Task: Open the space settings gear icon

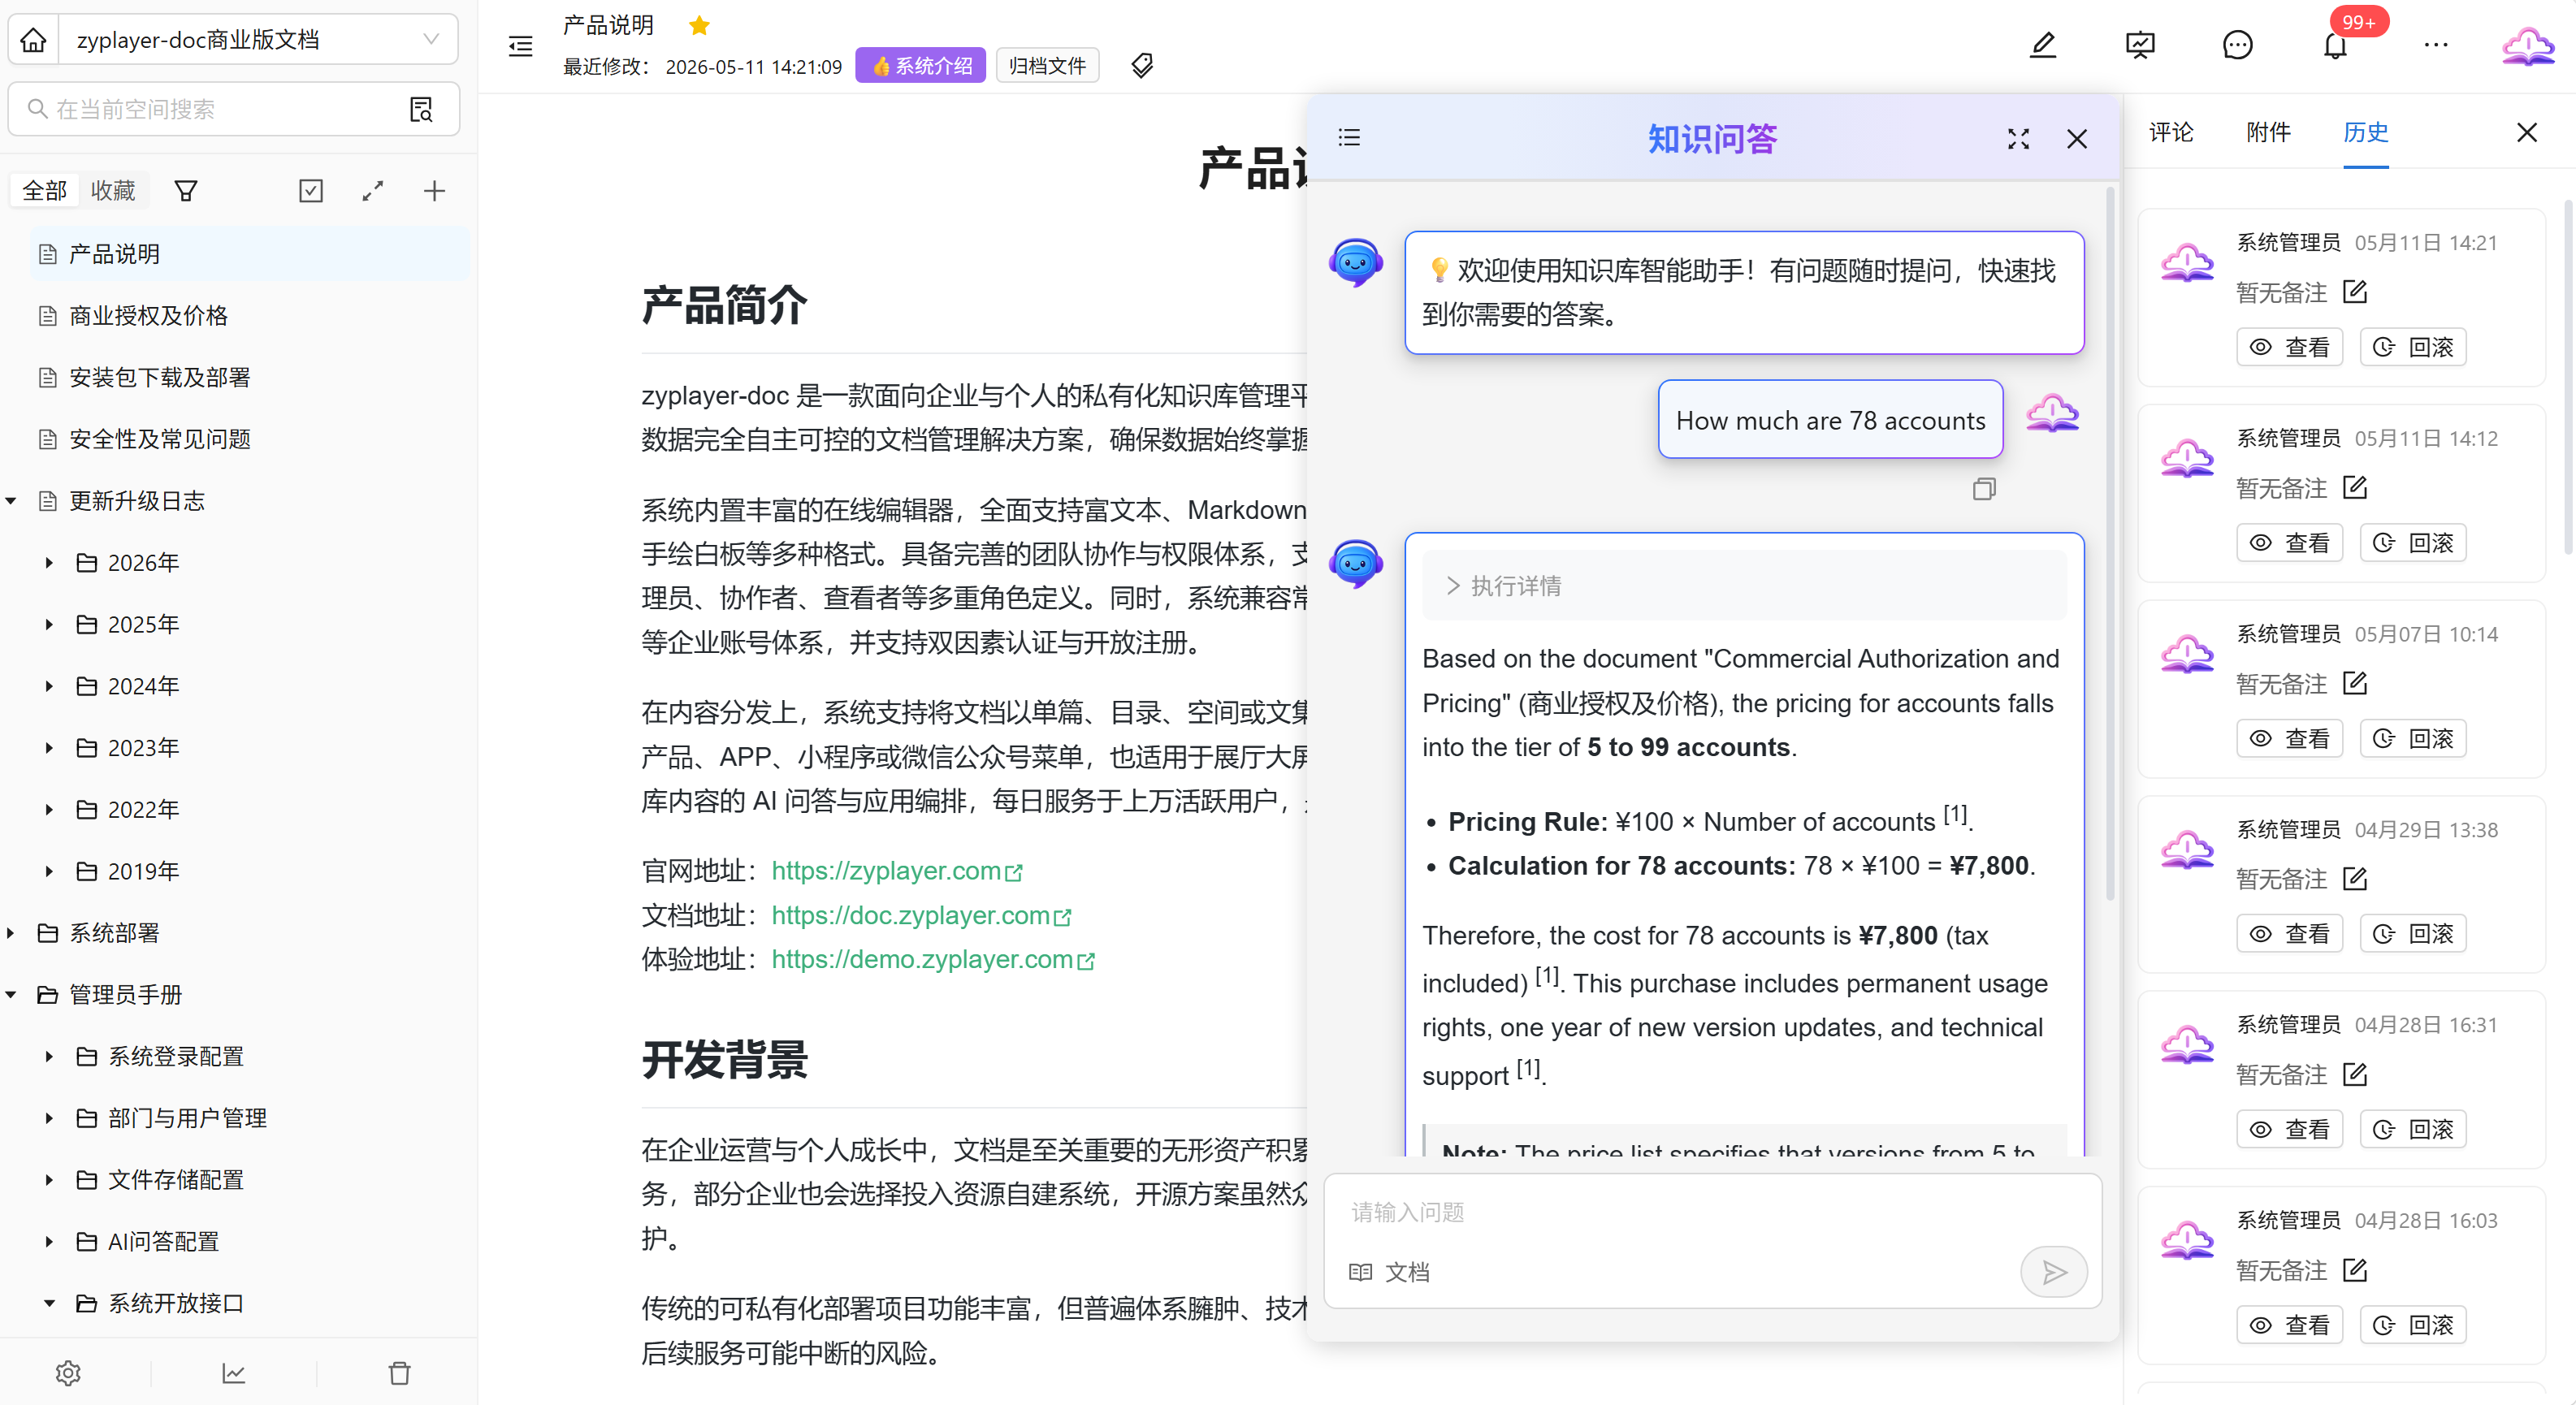Action: (68, 1373)
